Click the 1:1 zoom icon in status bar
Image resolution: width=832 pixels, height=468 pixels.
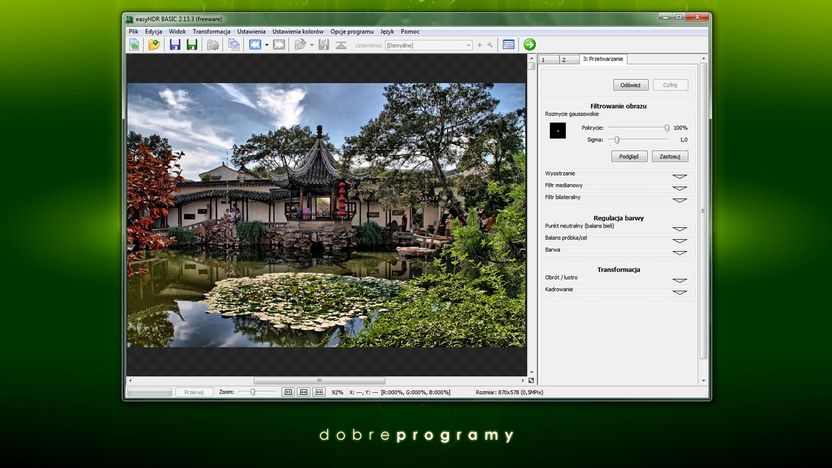[288, 392]
